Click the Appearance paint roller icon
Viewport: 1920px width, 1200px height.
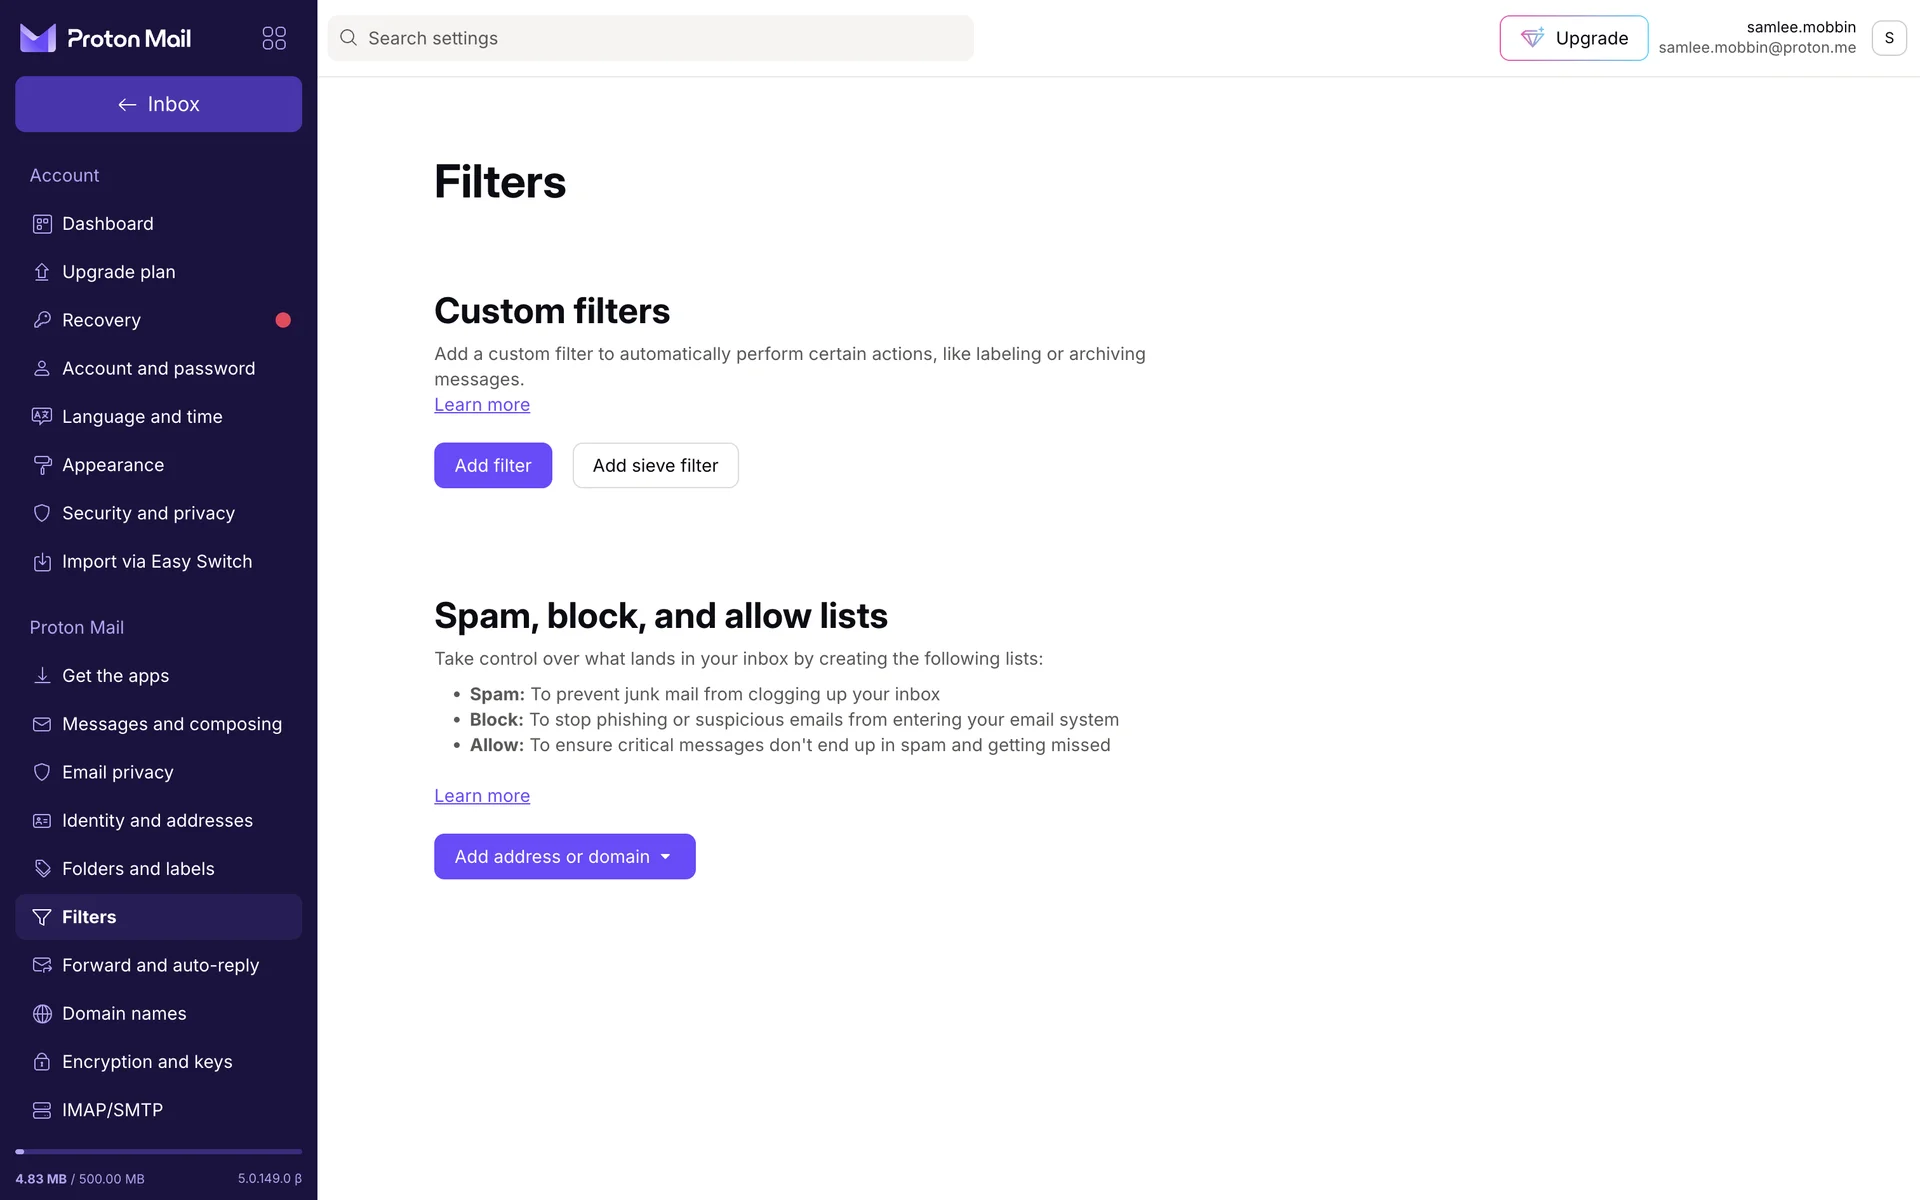pos(42,465)
